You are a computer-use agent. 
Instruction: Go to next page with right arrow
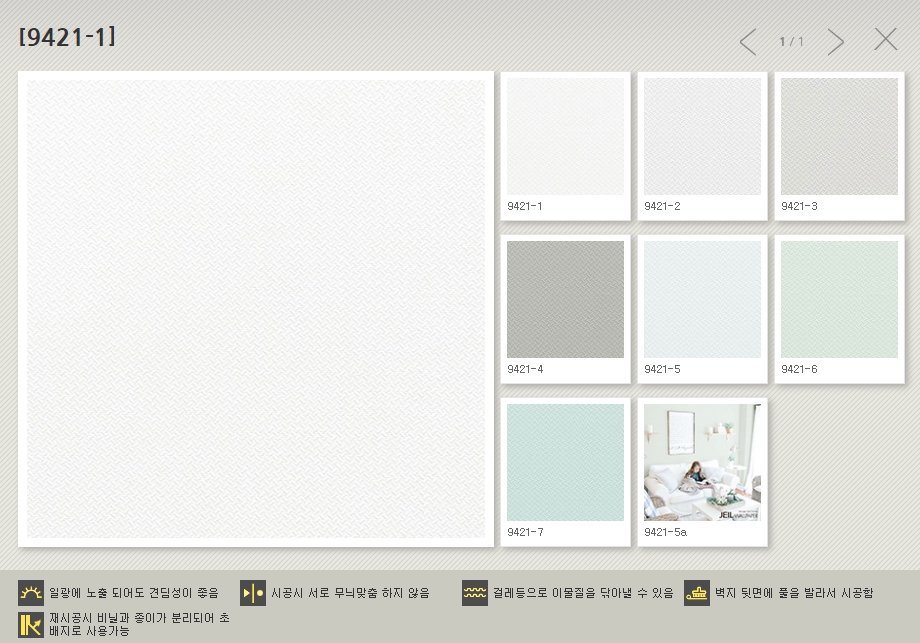836,42
